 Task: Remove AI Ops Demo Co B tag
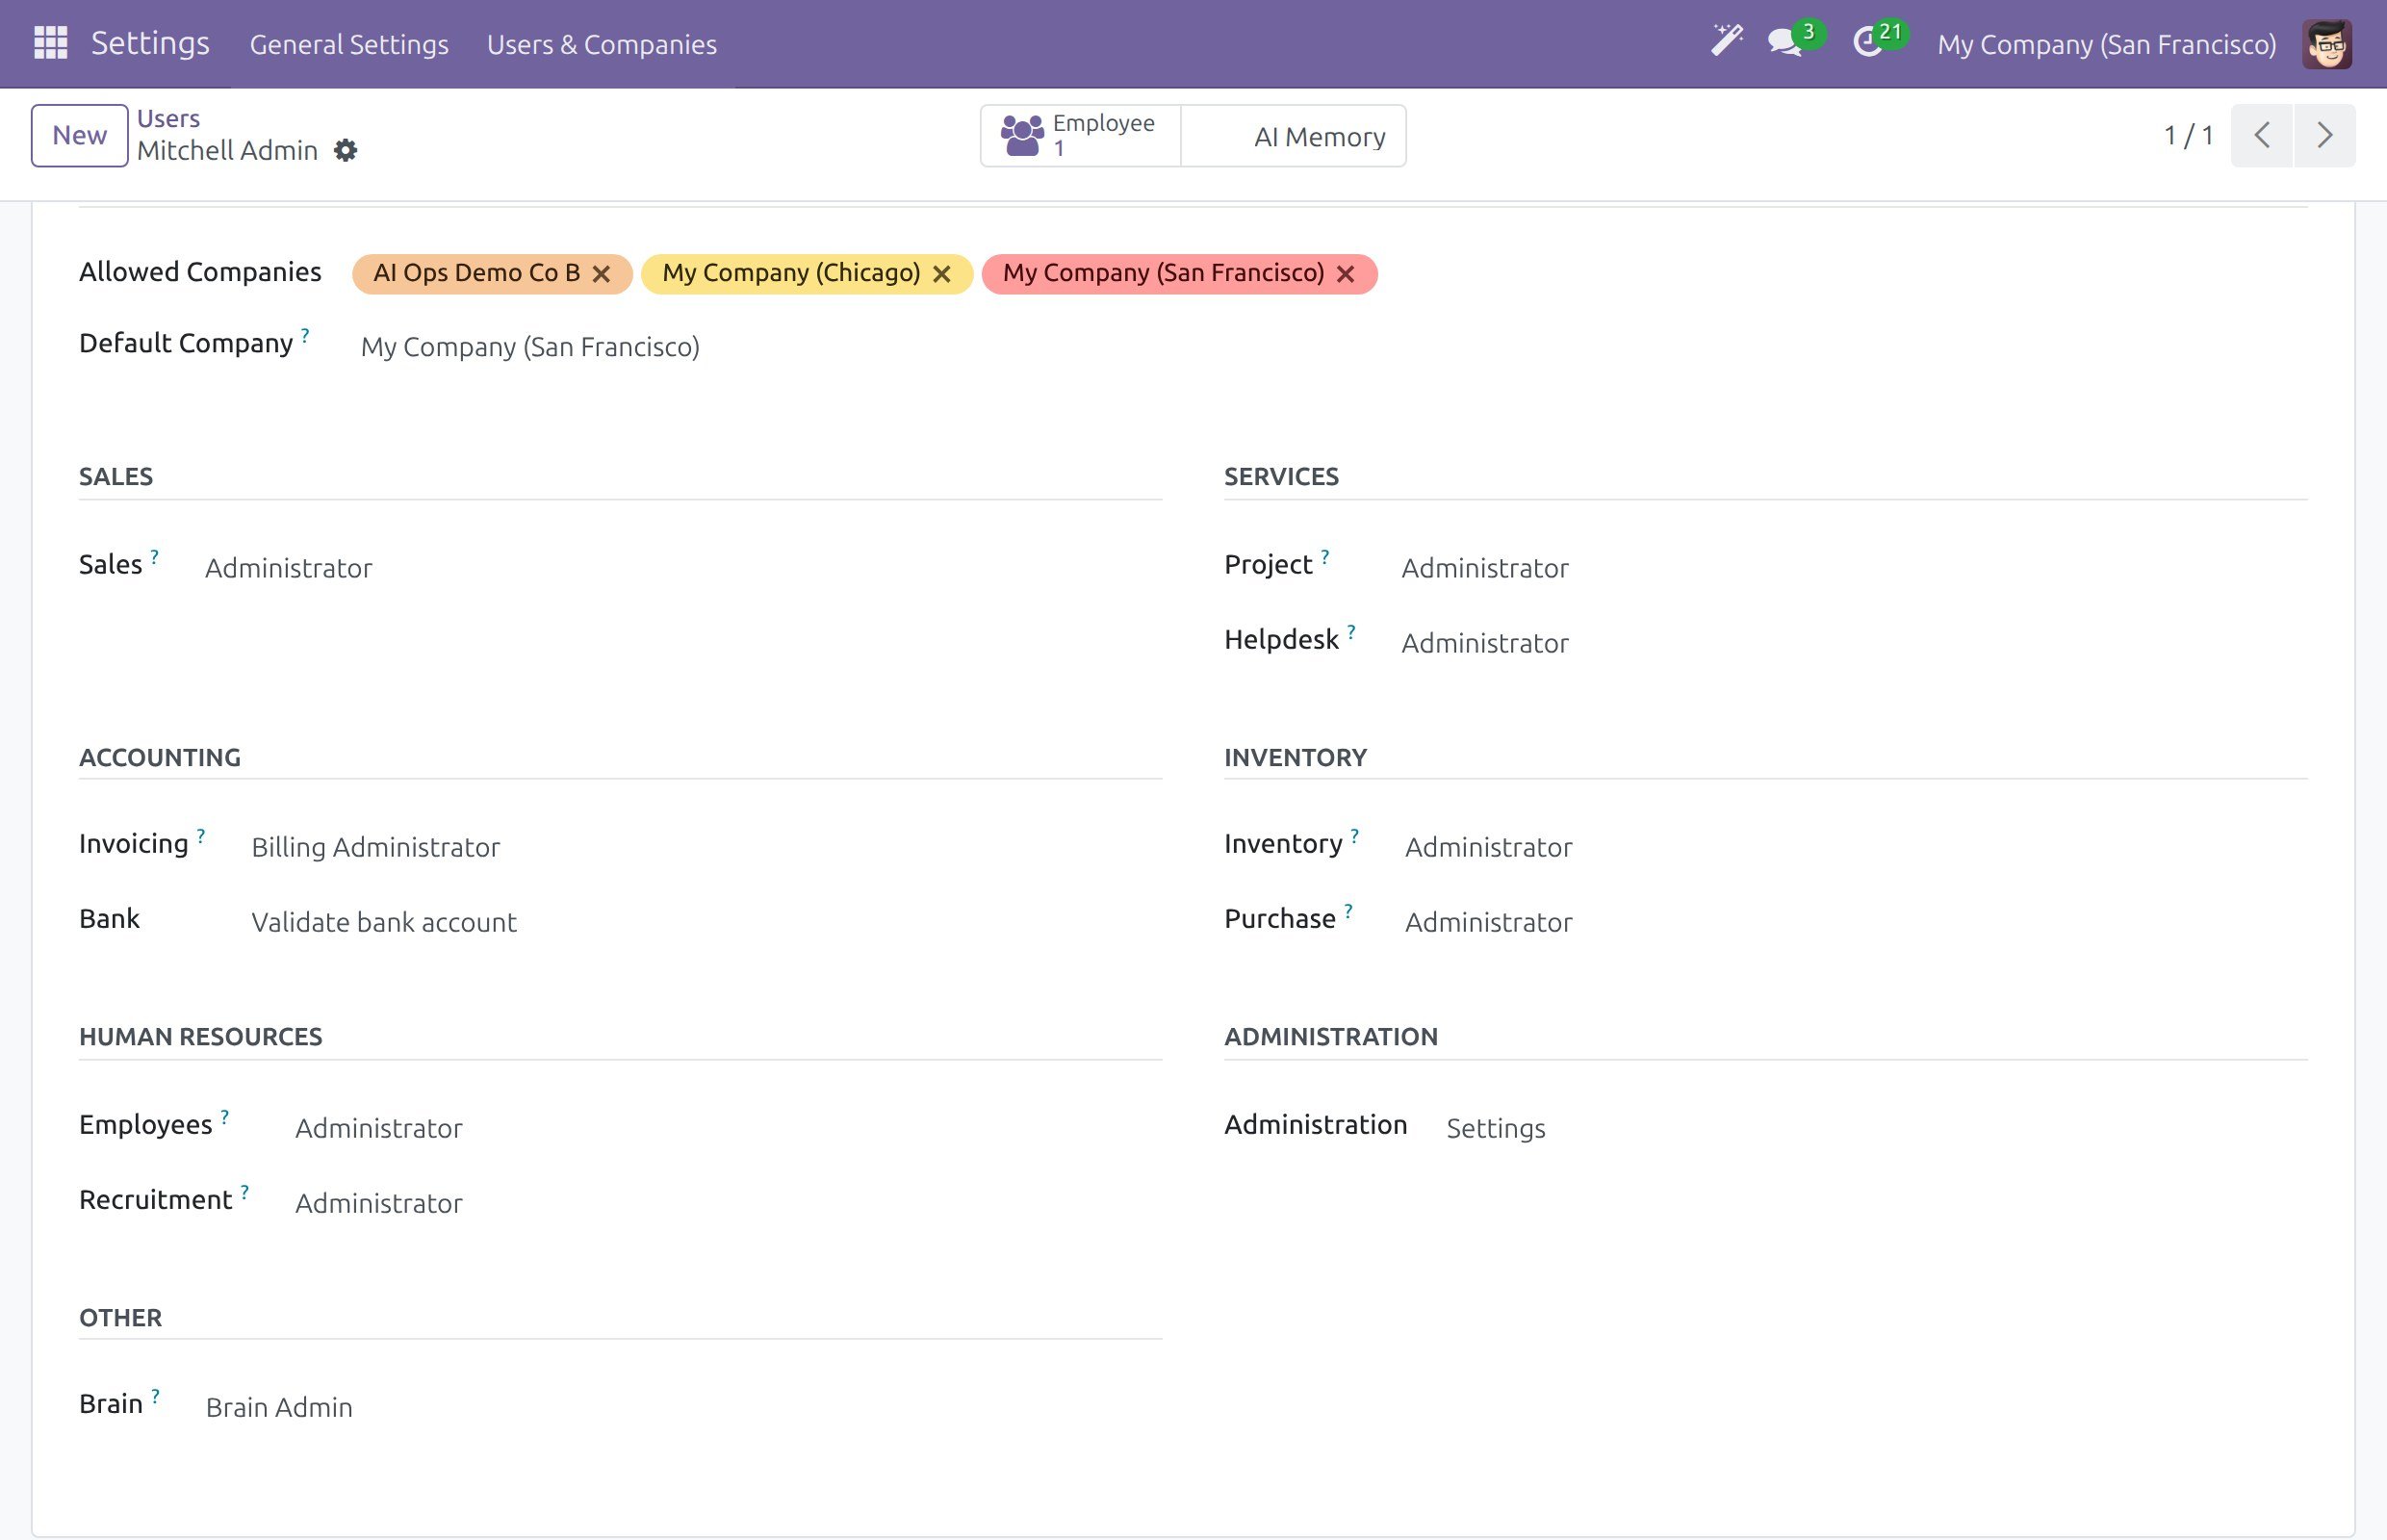(601, 274)
